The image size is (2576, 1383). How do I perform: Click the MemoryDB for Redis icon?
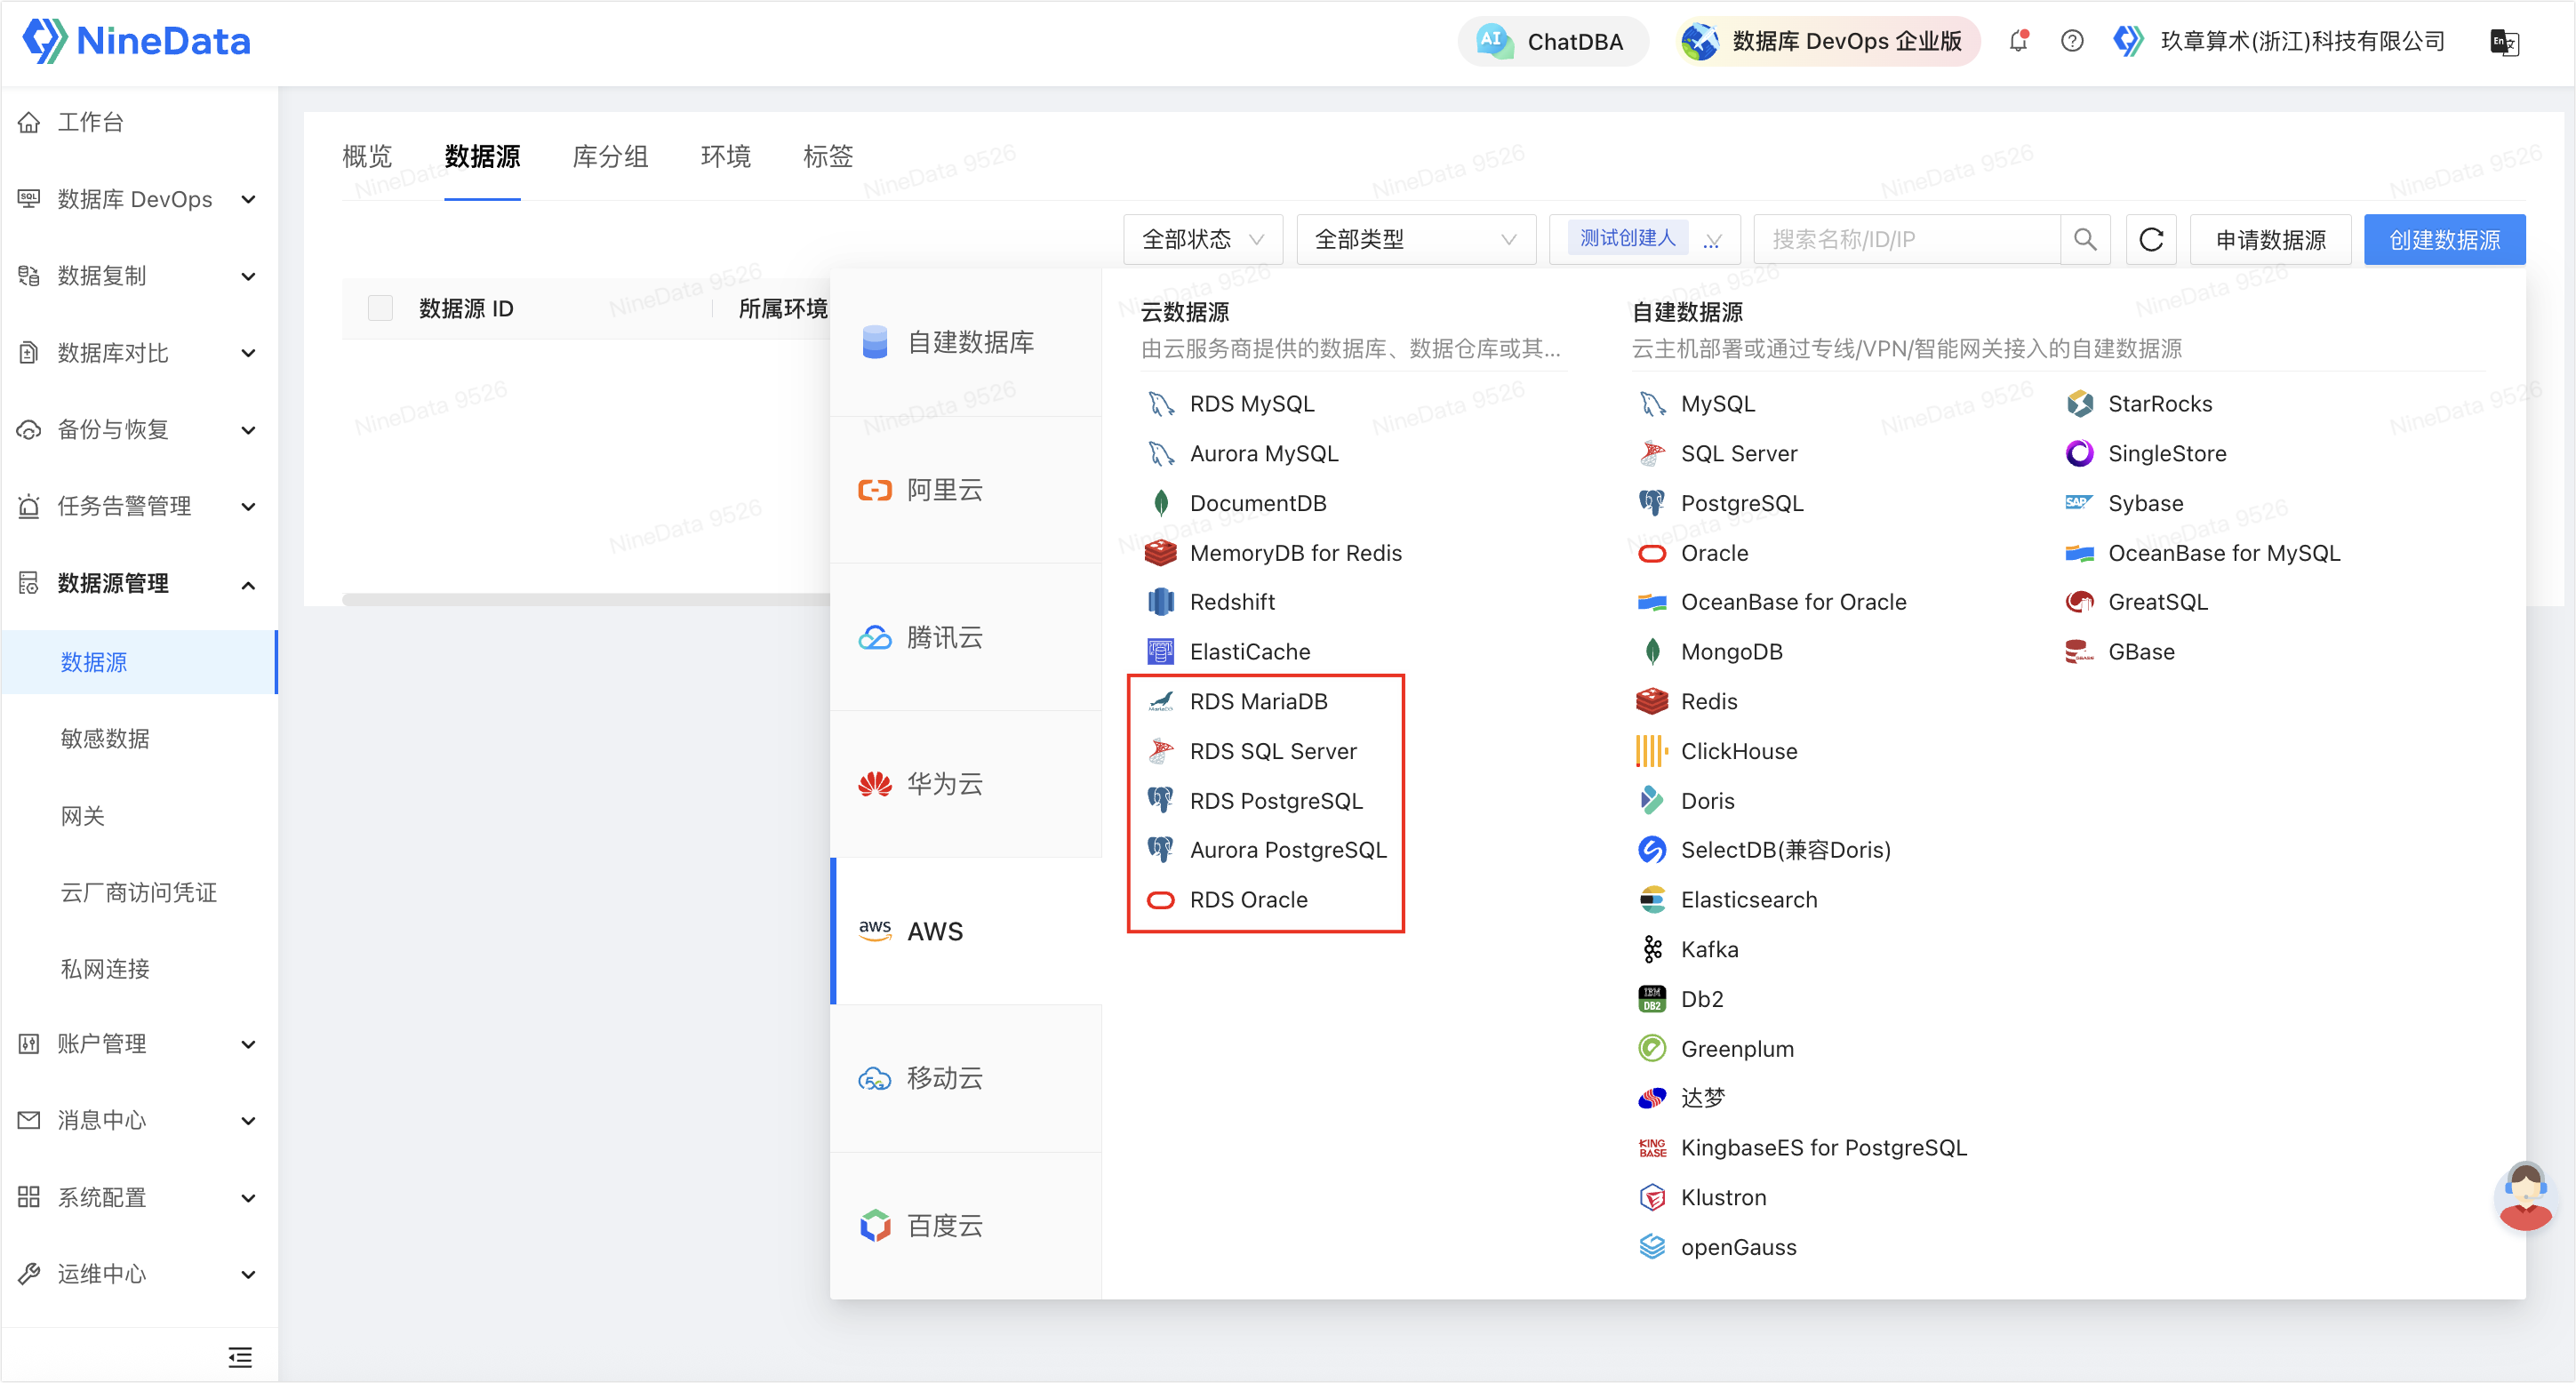(1160, 553)
